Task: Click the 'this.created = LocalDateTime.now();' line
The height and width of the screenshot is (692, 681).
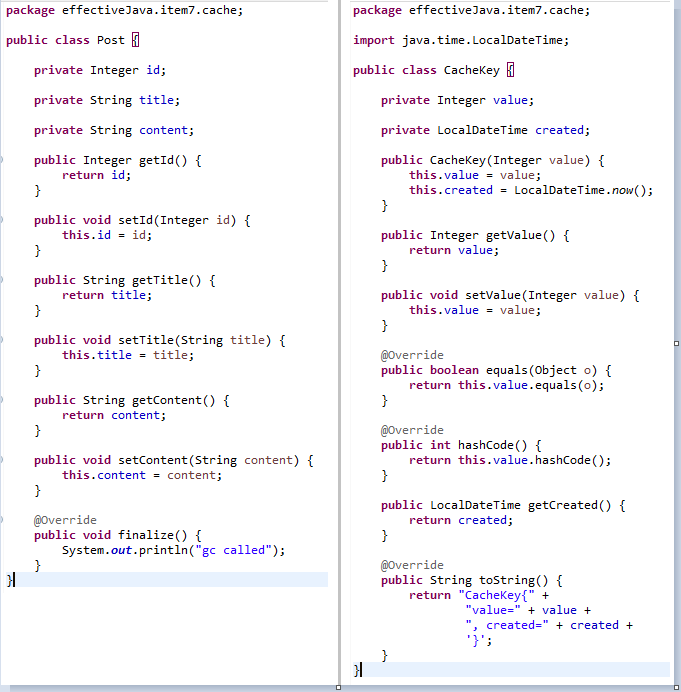Action: [x=531, y=190]
